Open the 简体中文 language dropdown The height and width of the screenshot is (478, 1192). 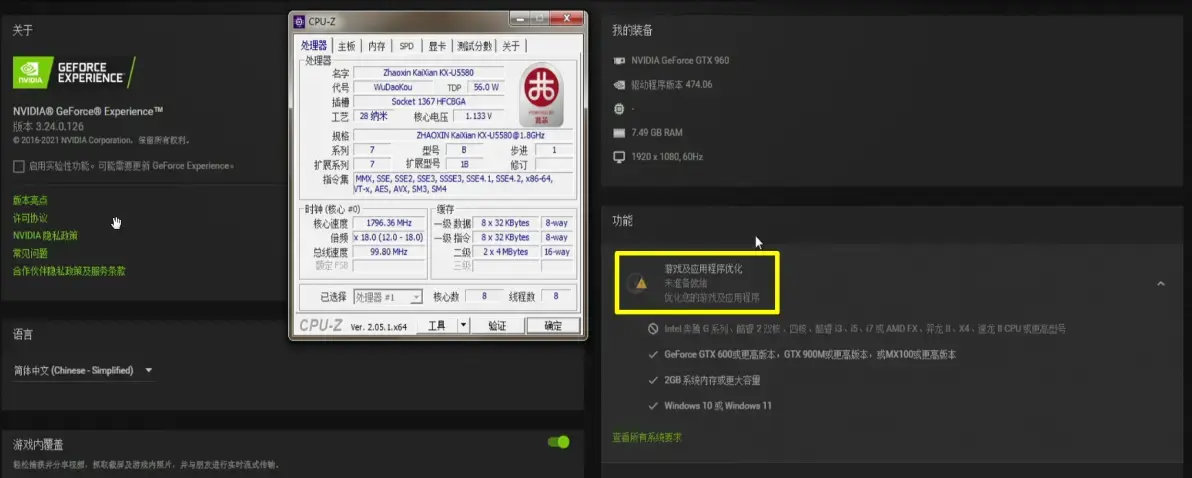[x=83, y=370]
